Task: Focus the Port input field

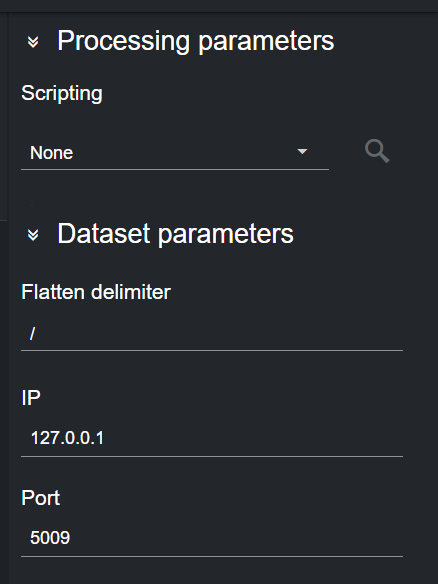Action: tap(212, 538)
